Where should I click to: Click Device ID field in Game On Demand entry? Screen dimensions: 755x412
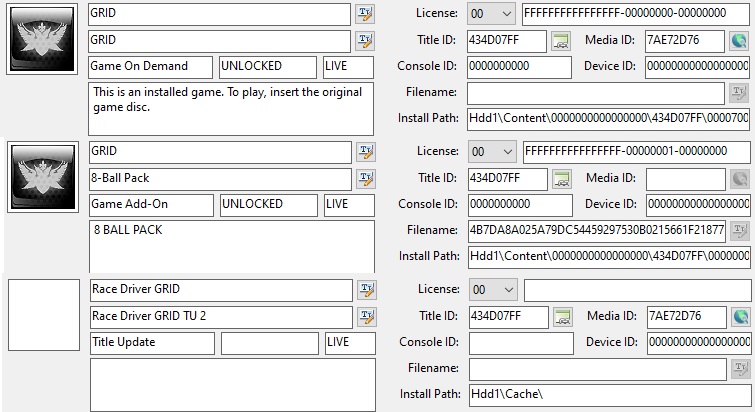point(697,67)
